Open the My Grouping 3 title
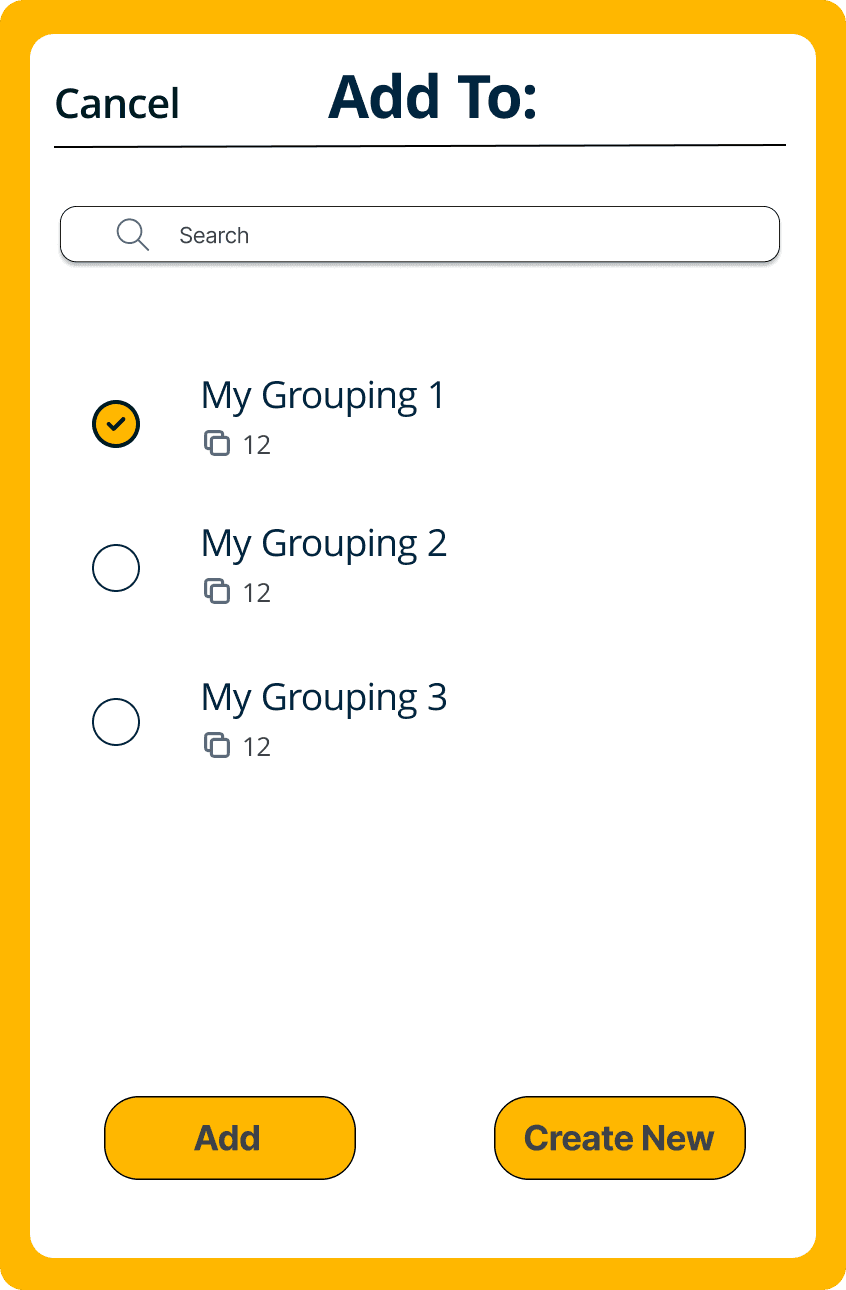Viewport: 846px width, 1290px height. click(323, 698)
